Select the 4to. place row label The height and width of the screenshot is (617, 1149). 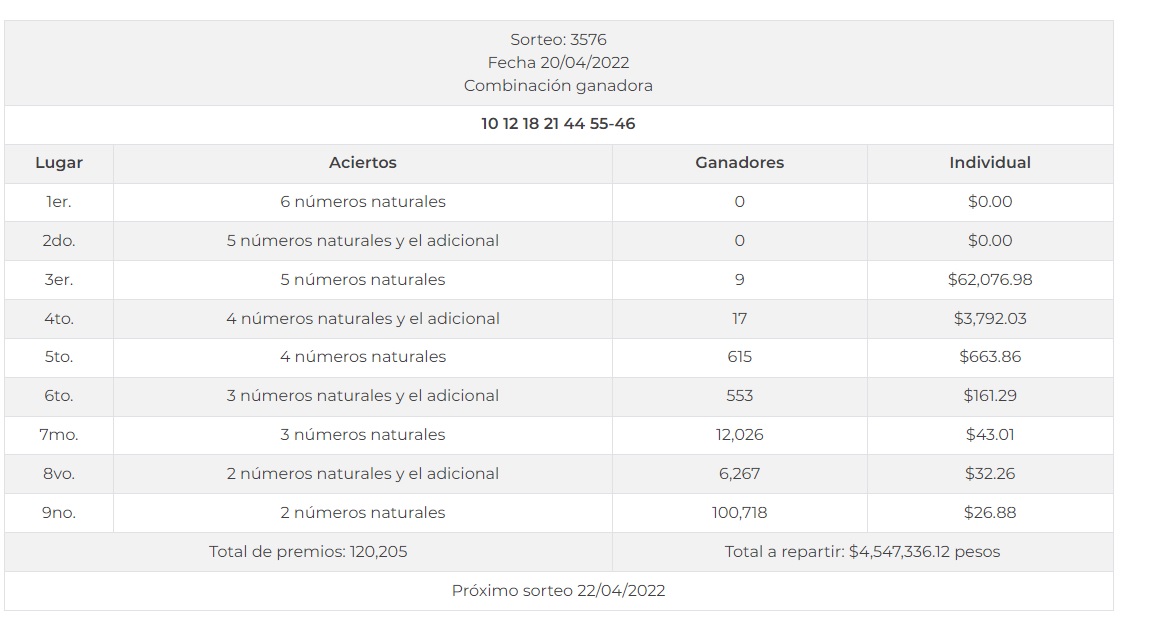pos(59,319)
